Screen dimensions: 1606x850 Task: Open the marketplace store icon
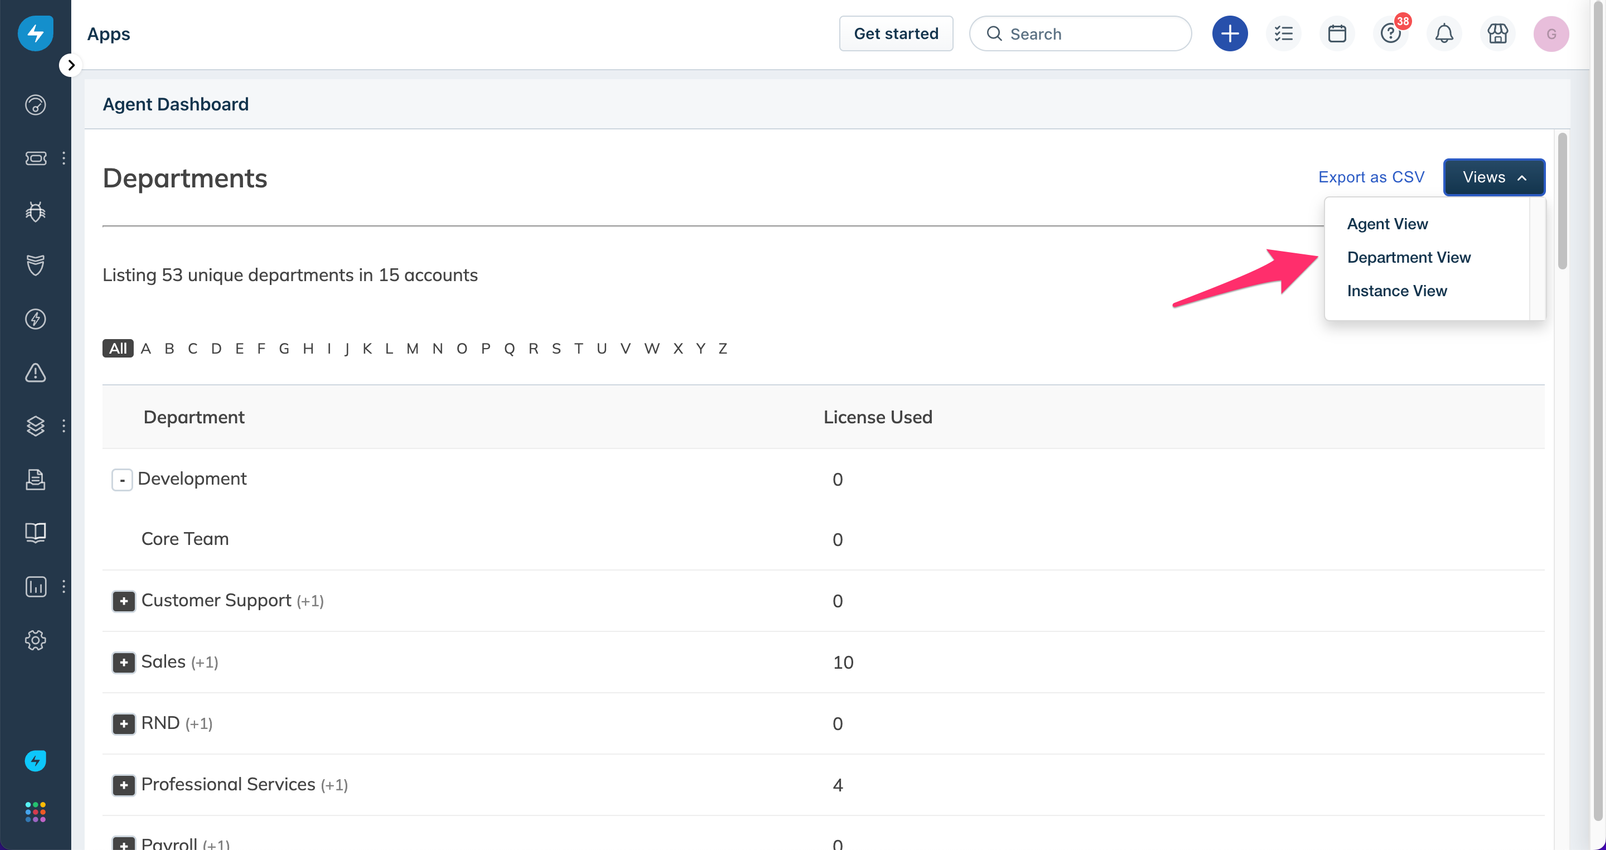1497,34
